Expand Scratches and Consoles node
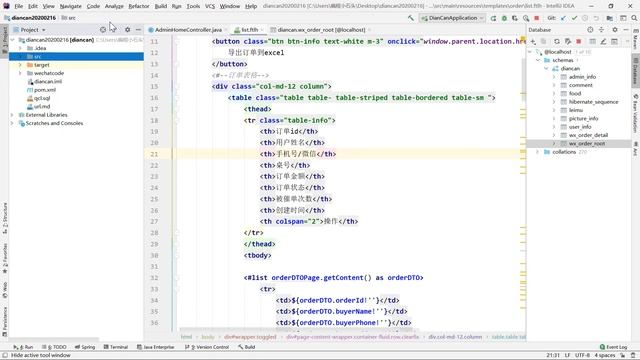The height and width of the screenshot is (360, 640). click(12, 123)
